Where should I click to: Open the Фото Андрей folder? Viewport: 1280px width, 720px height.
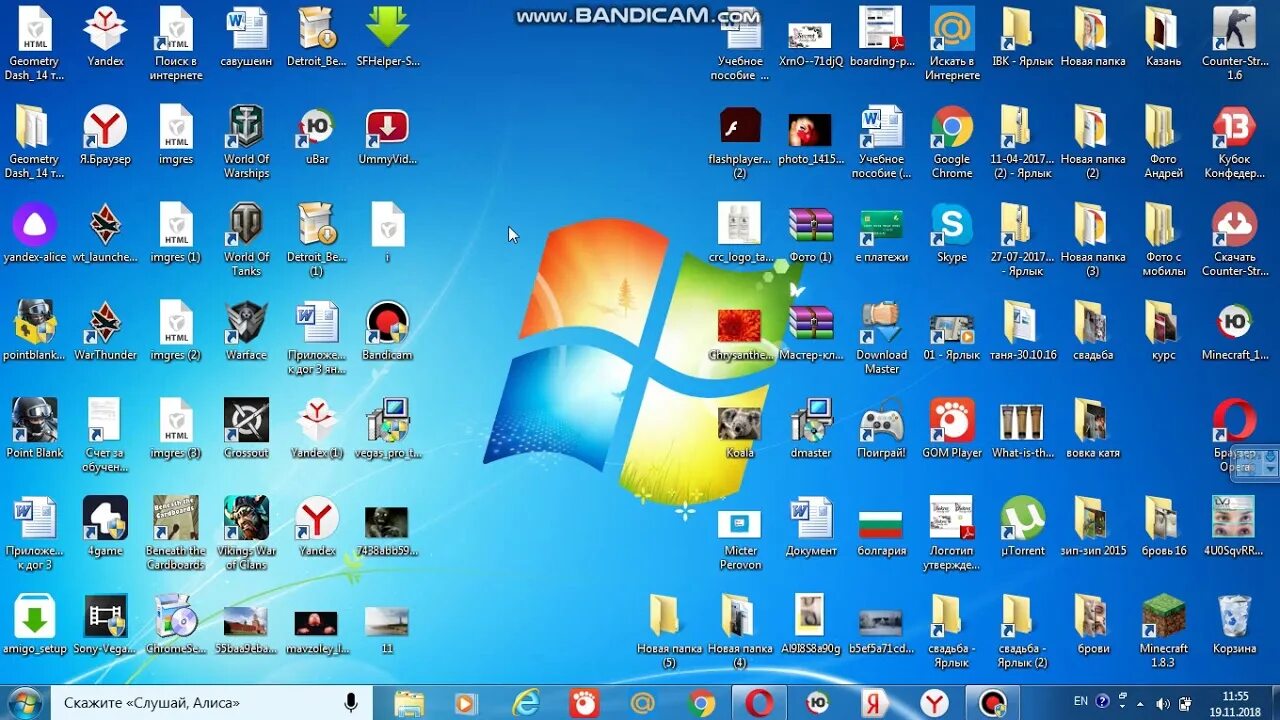click(x=1164, y=141)
